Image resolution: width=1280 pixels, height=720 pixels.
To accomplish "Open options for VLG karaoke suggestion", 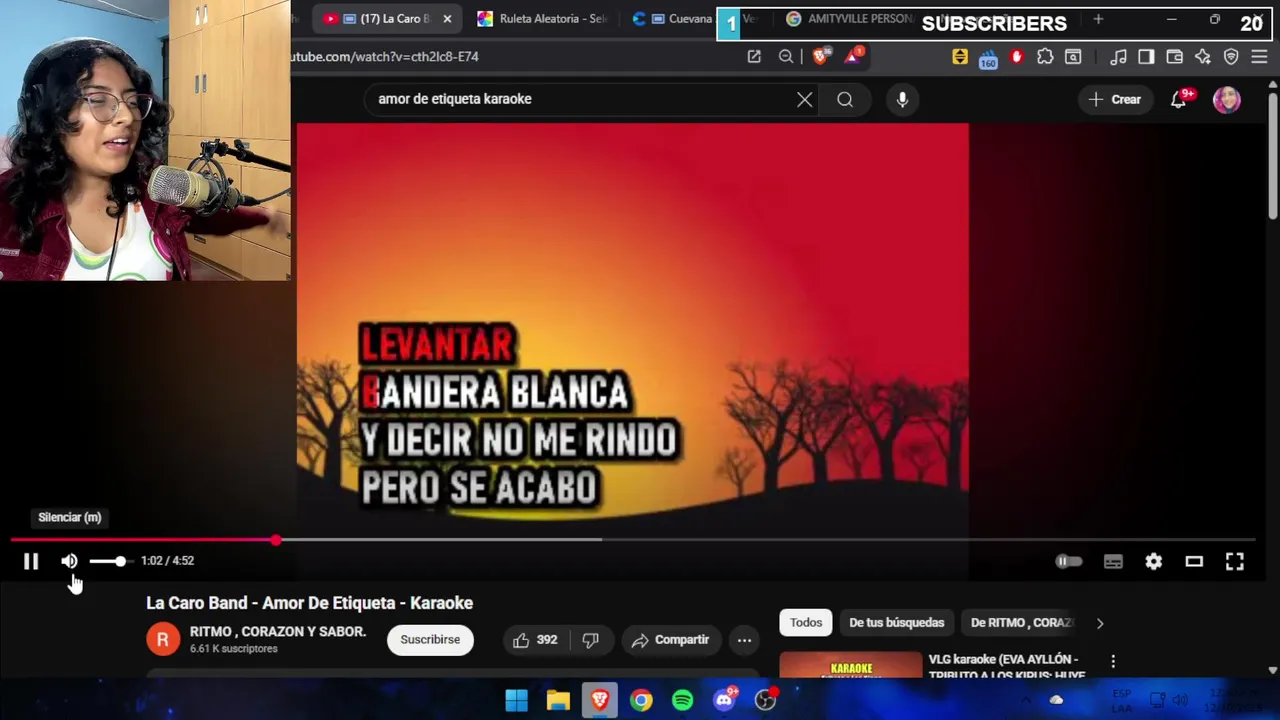I will pos(1113,661).
